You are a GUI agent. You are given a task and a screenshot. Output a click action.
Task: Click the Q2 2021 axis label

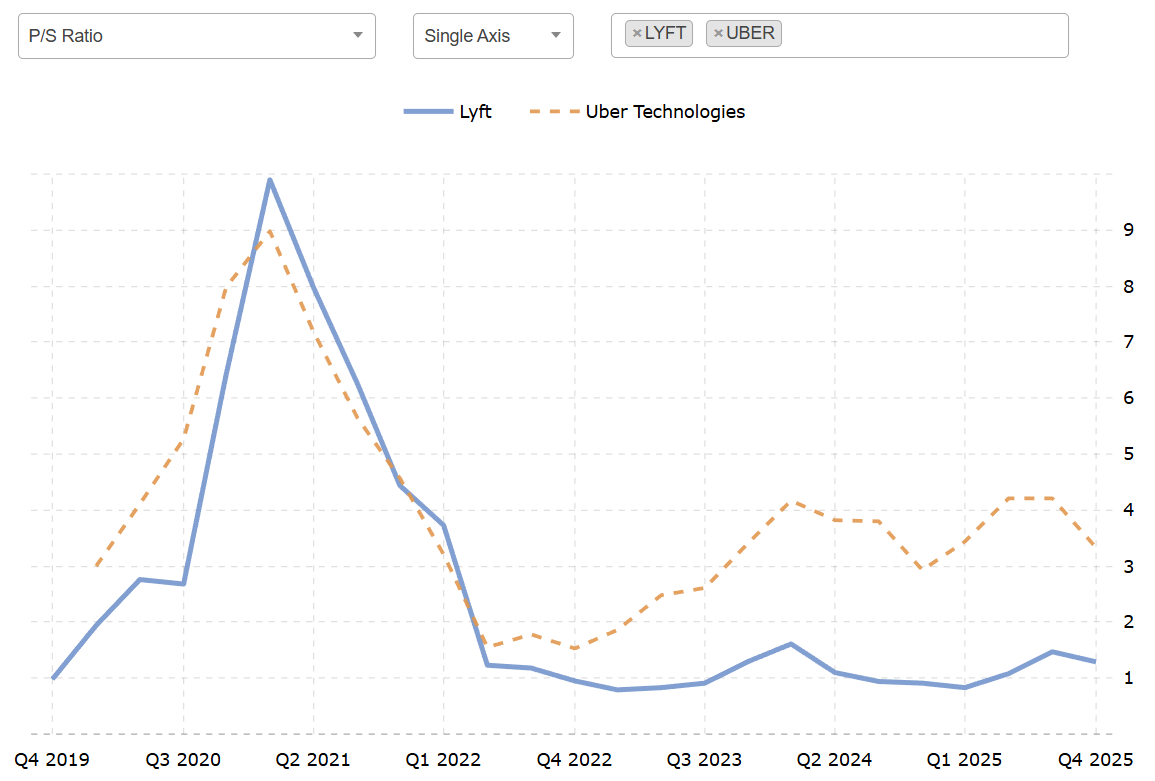pos(313,760)
